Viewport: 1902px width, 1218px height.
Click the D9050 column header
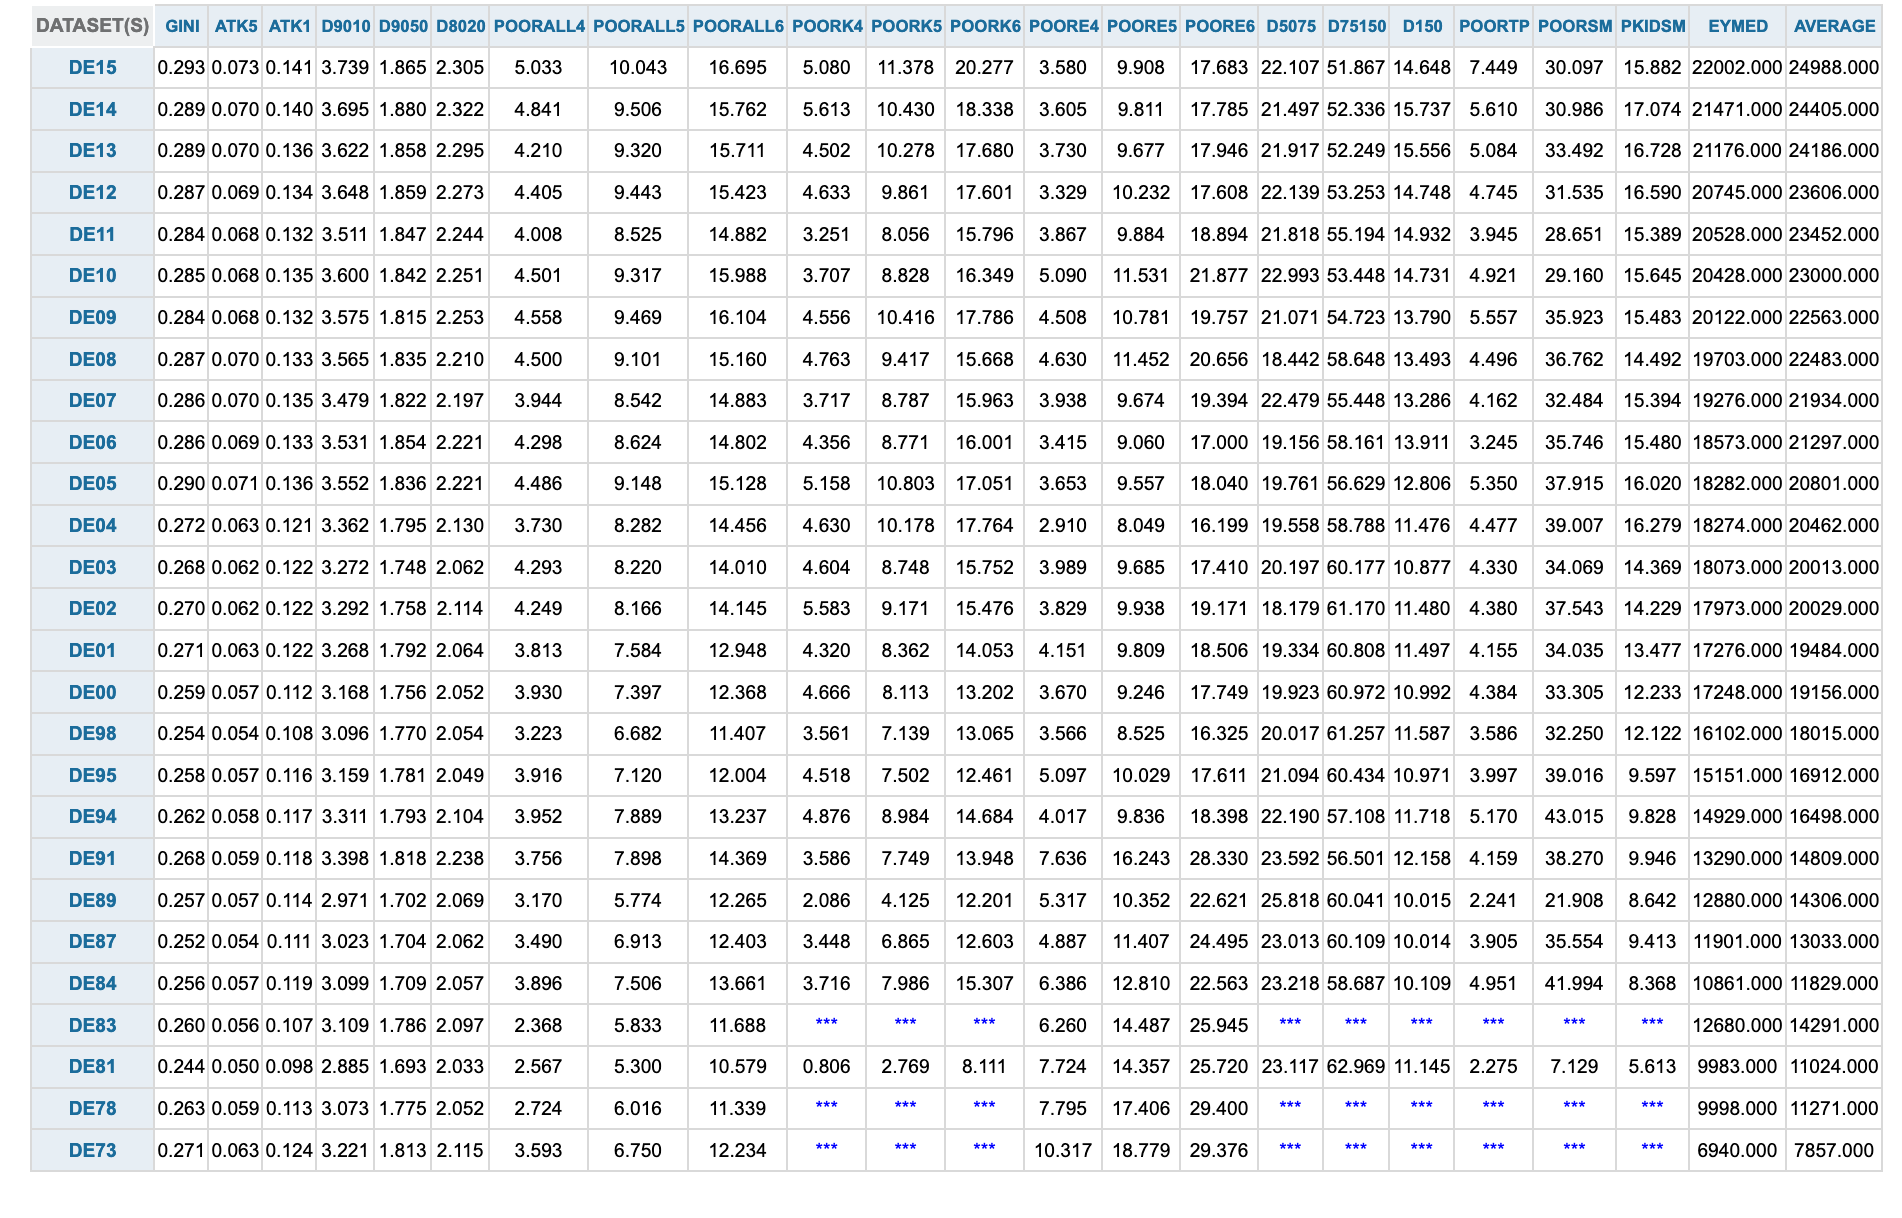[403, 26]
